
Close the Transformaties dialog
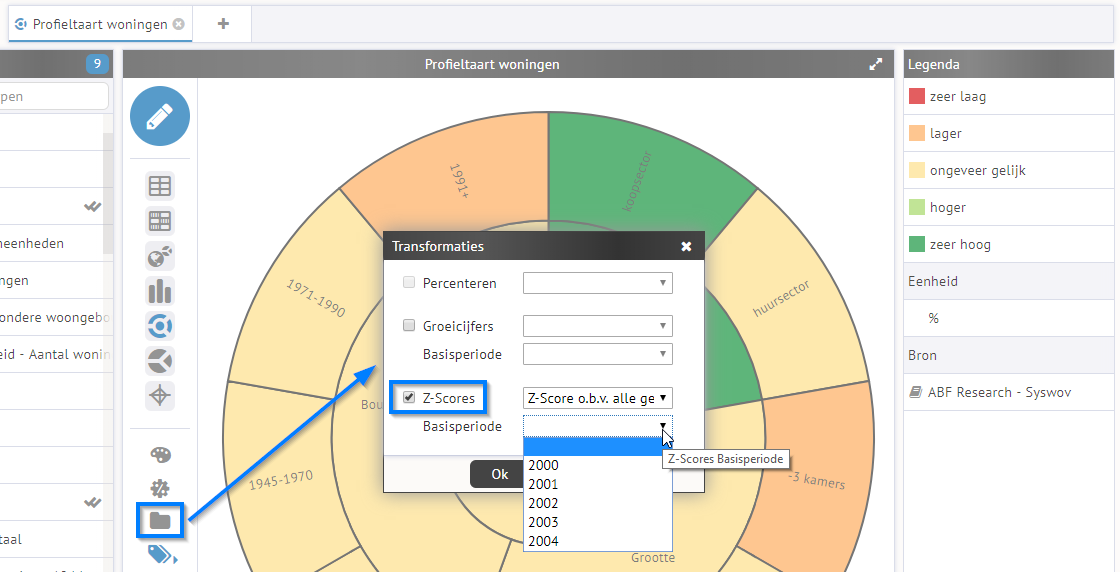(686, 246)
